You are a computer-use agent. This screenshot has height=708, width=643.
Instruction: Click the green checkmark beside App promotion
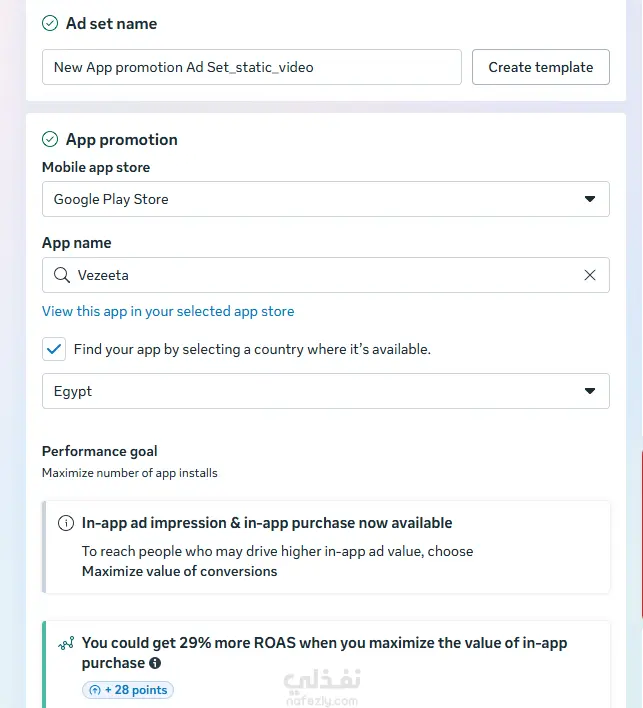click(x=50, y=139)
